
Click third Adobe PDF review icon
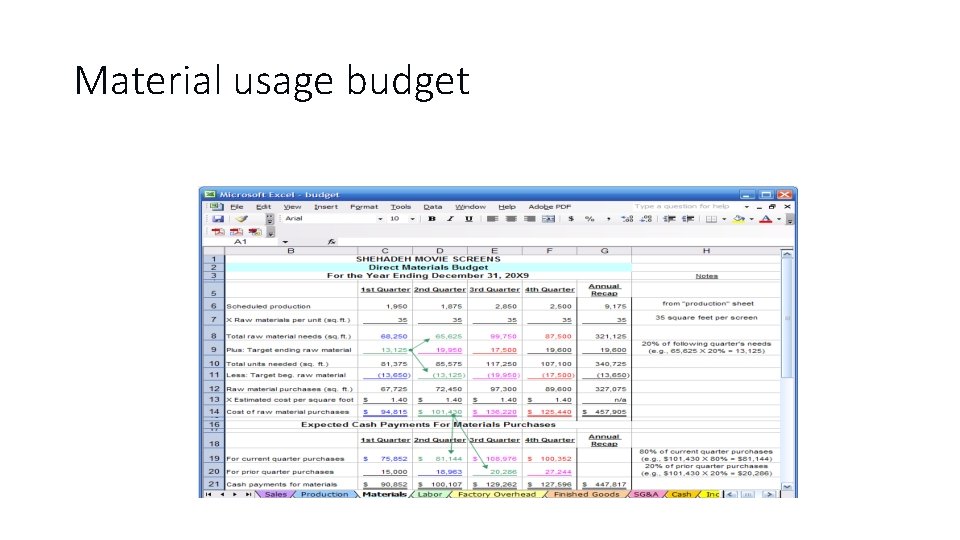tap(255, 231)
